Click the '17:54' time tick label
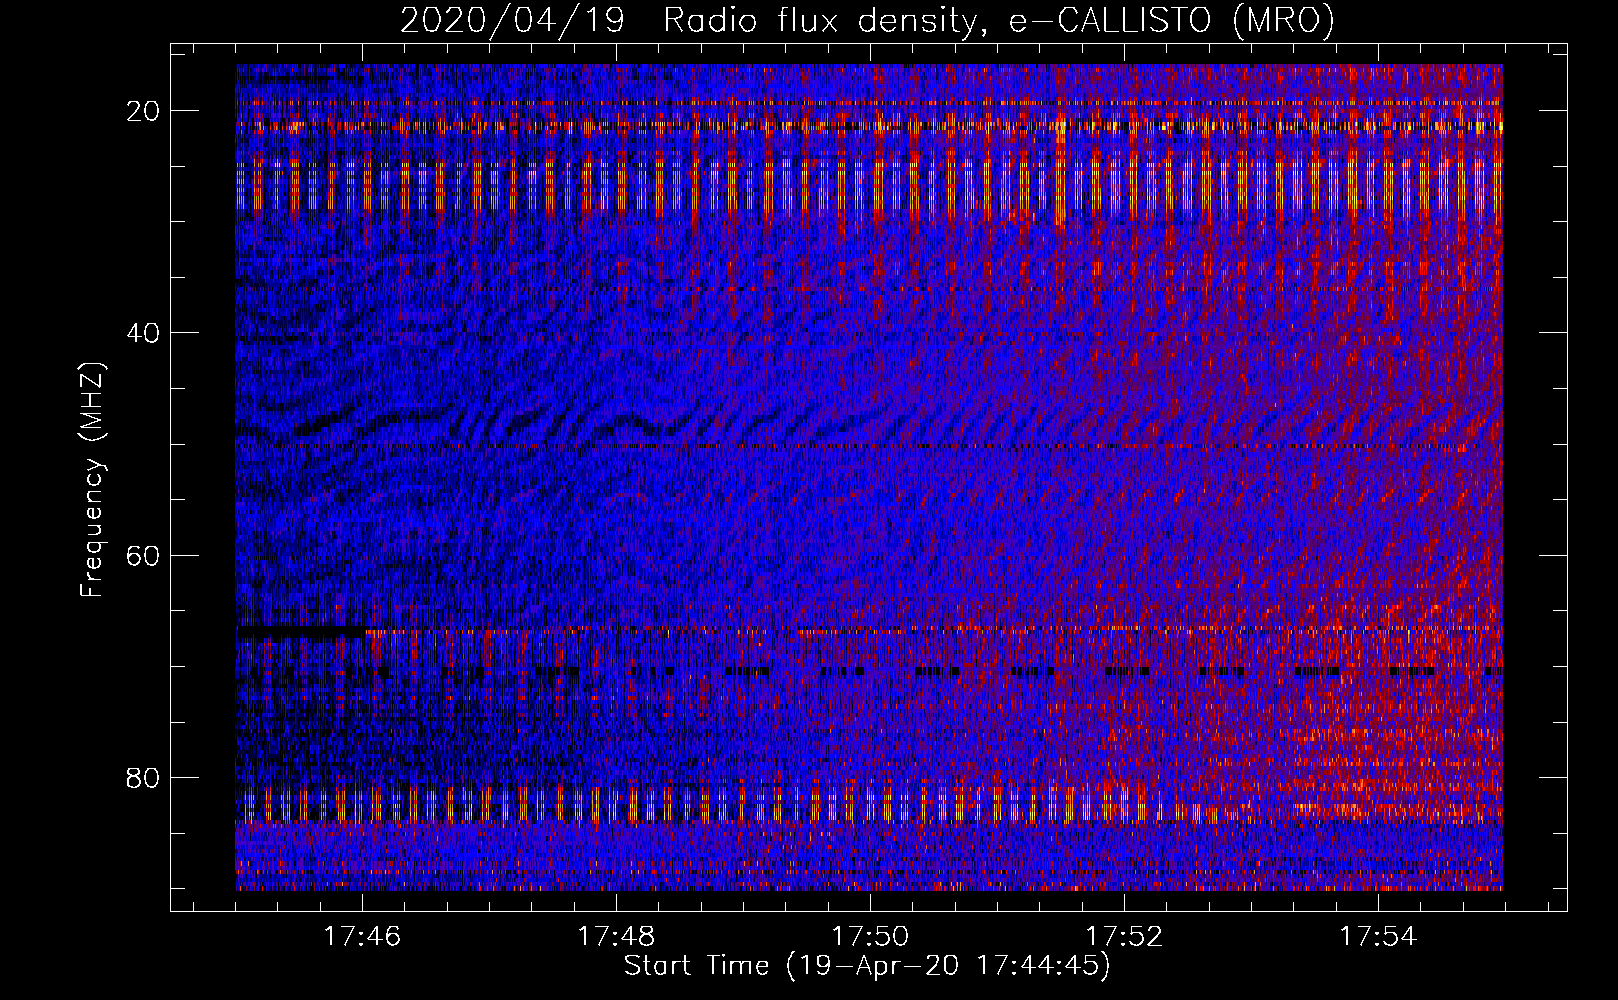The image size is (1618, 1000). (x=1378, y=936)
